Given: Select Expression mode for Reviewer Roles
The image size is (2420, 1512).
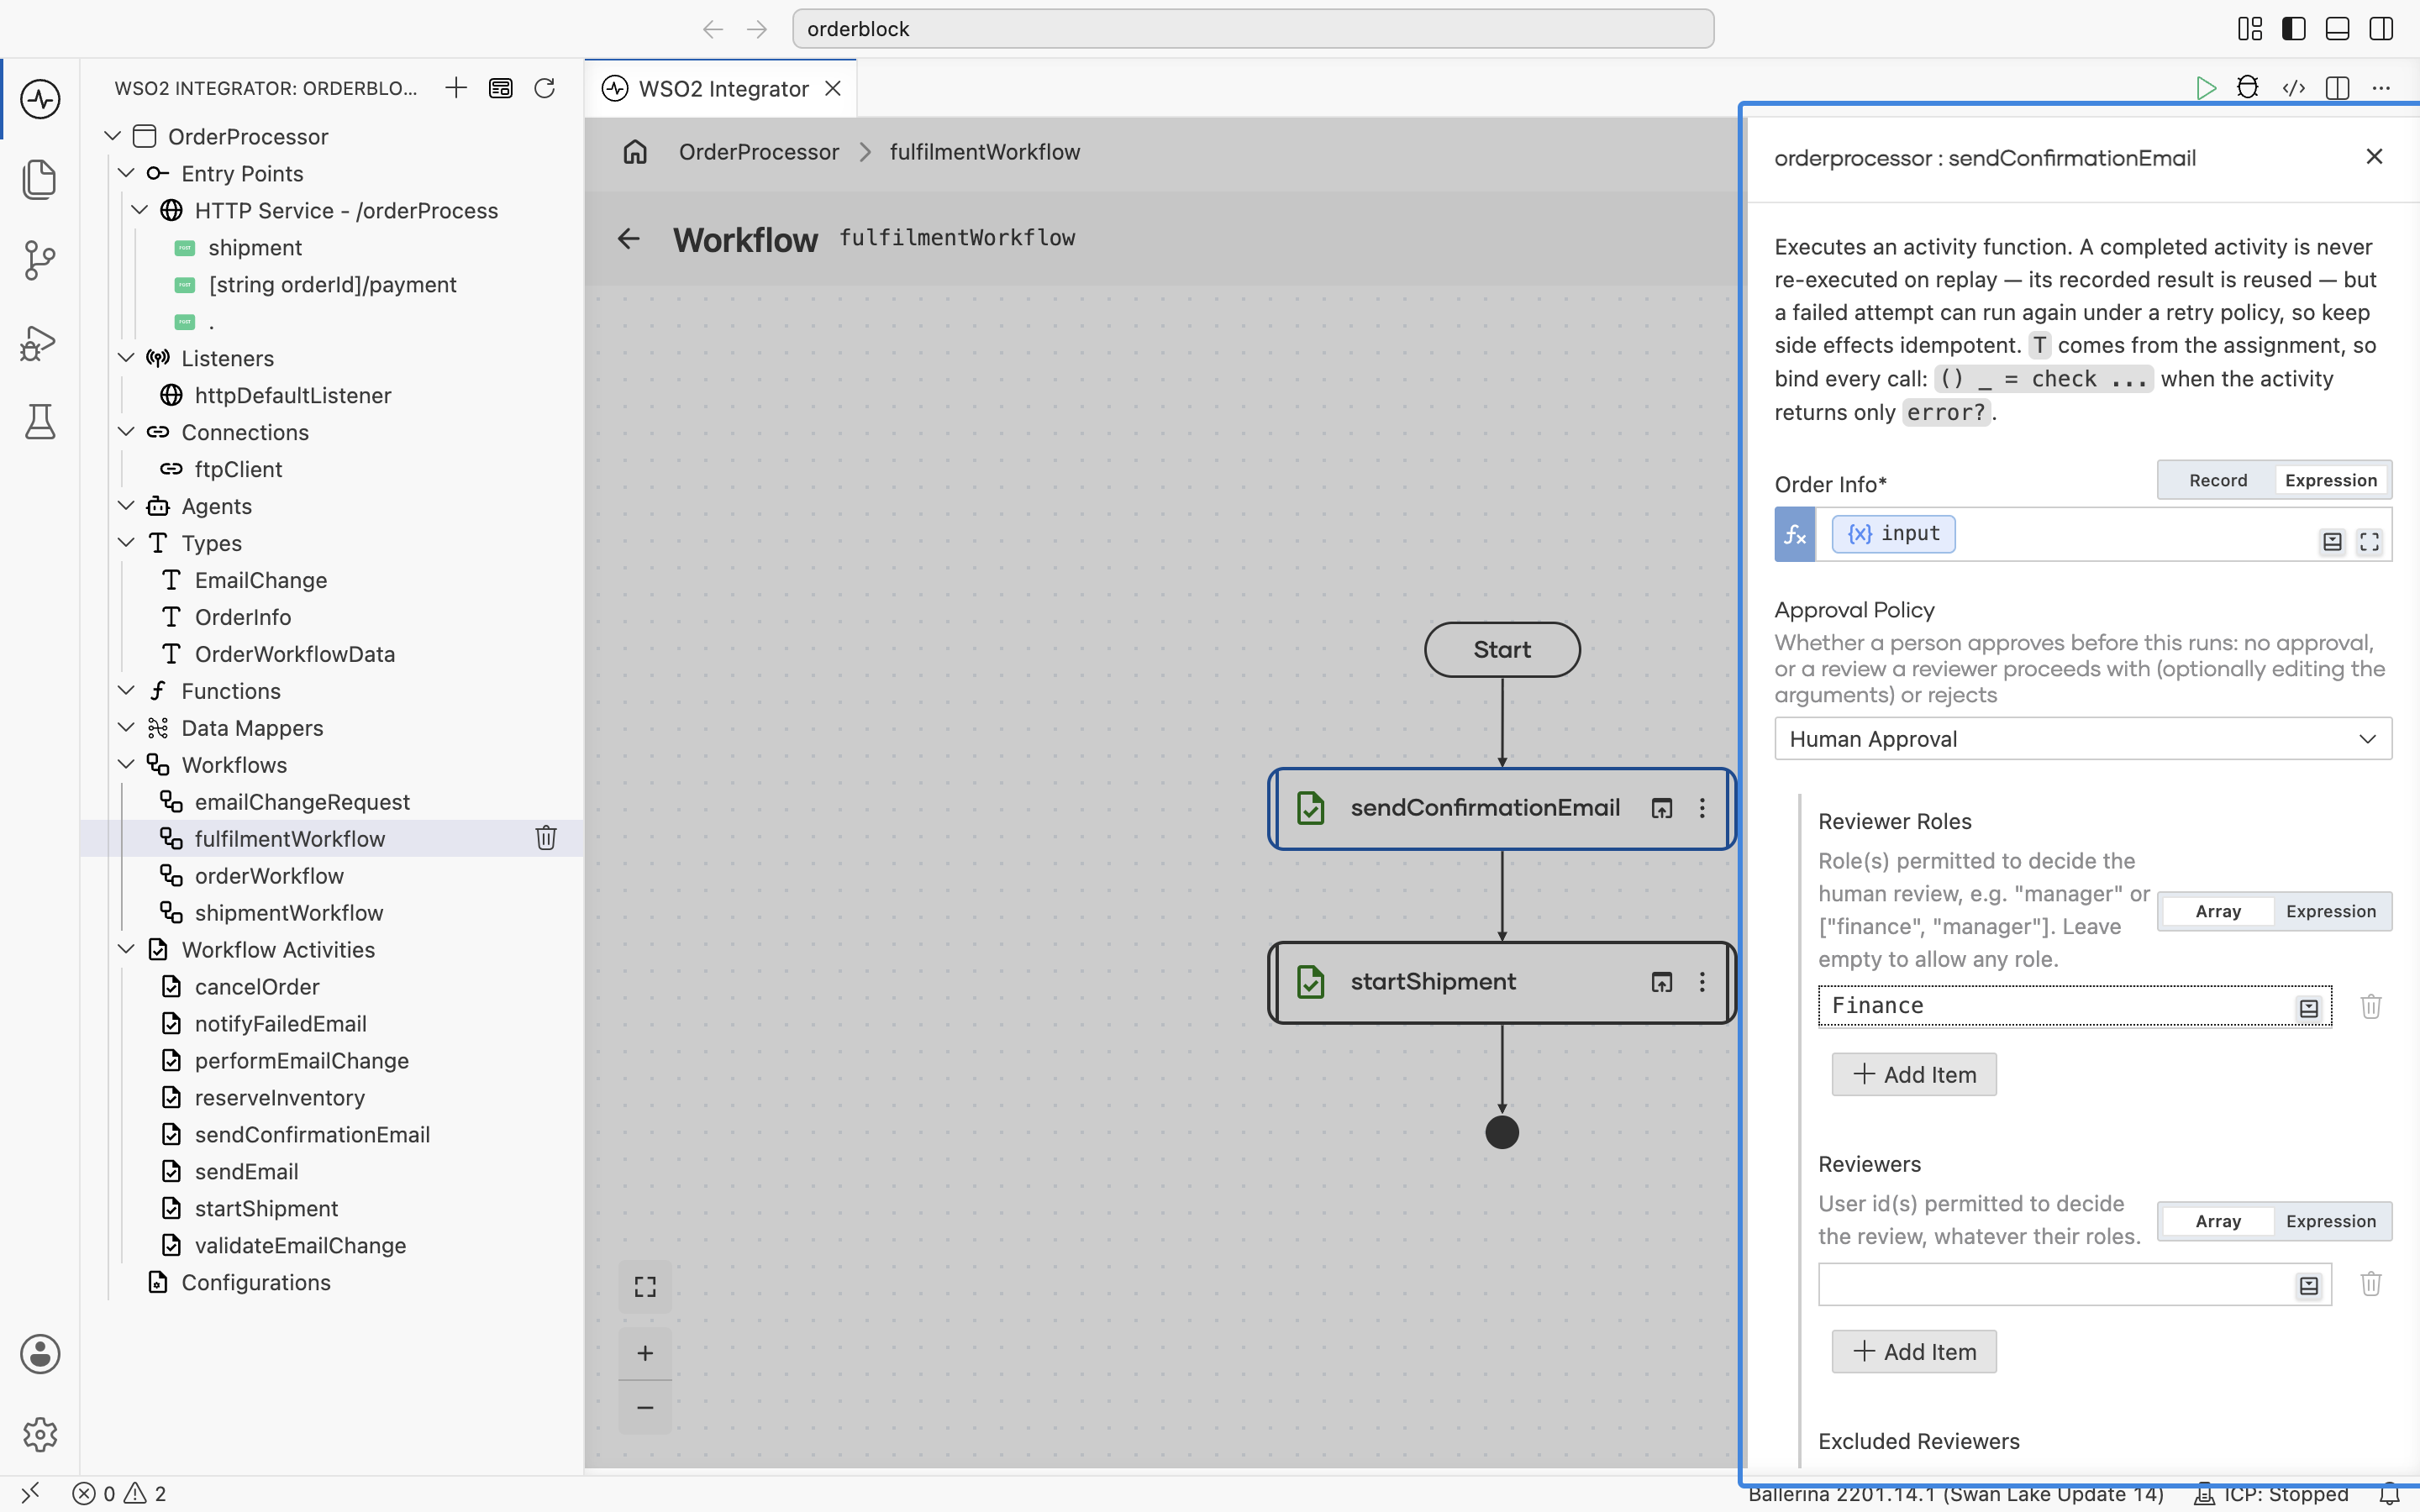Looking at the screenshot, I should point(2331,911).
